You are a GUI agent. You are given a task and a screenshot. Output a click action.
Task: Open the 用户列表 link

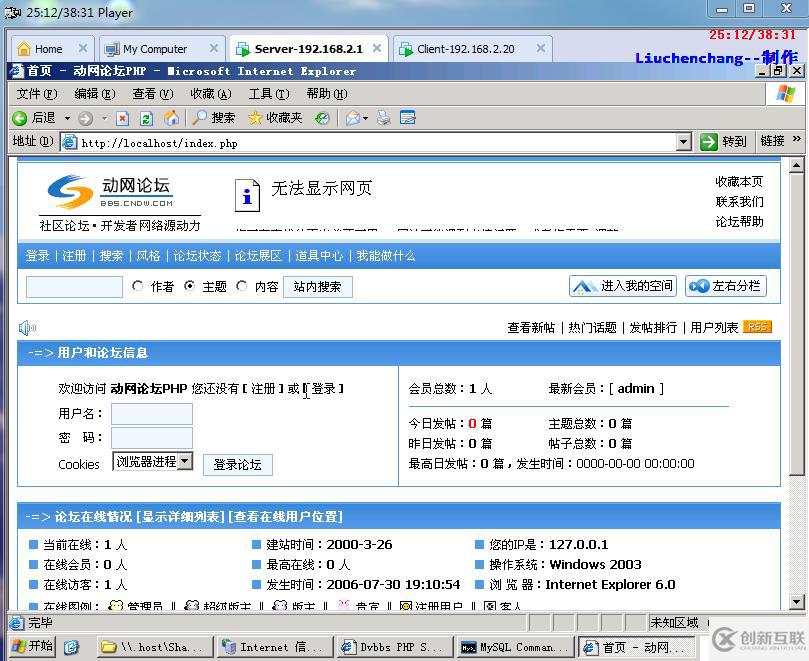[x=714, y=327]
